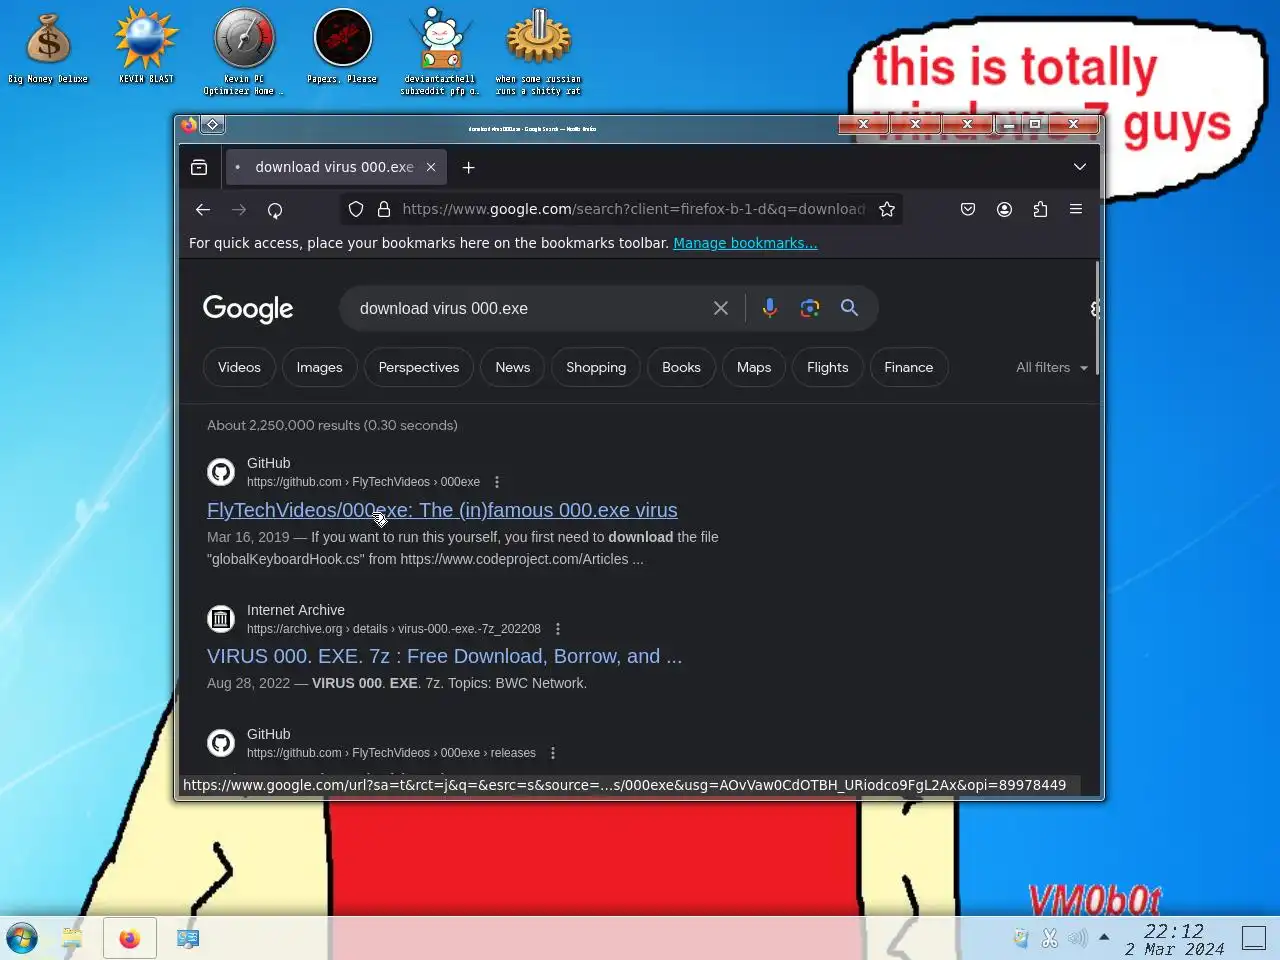
Task: Click results count text About 2,250,000 results
Action: click(332, 425)
